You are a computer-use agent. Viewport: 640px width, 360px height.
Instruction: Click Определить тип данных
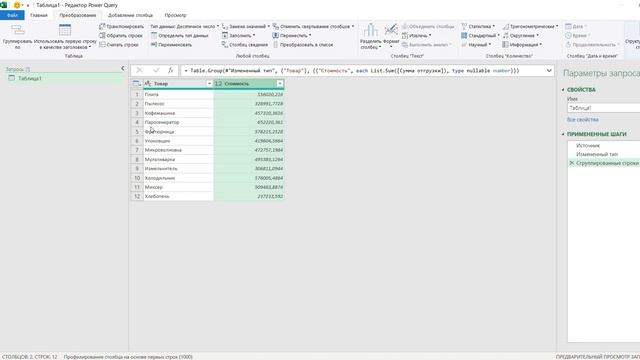(x=180, y=36)
